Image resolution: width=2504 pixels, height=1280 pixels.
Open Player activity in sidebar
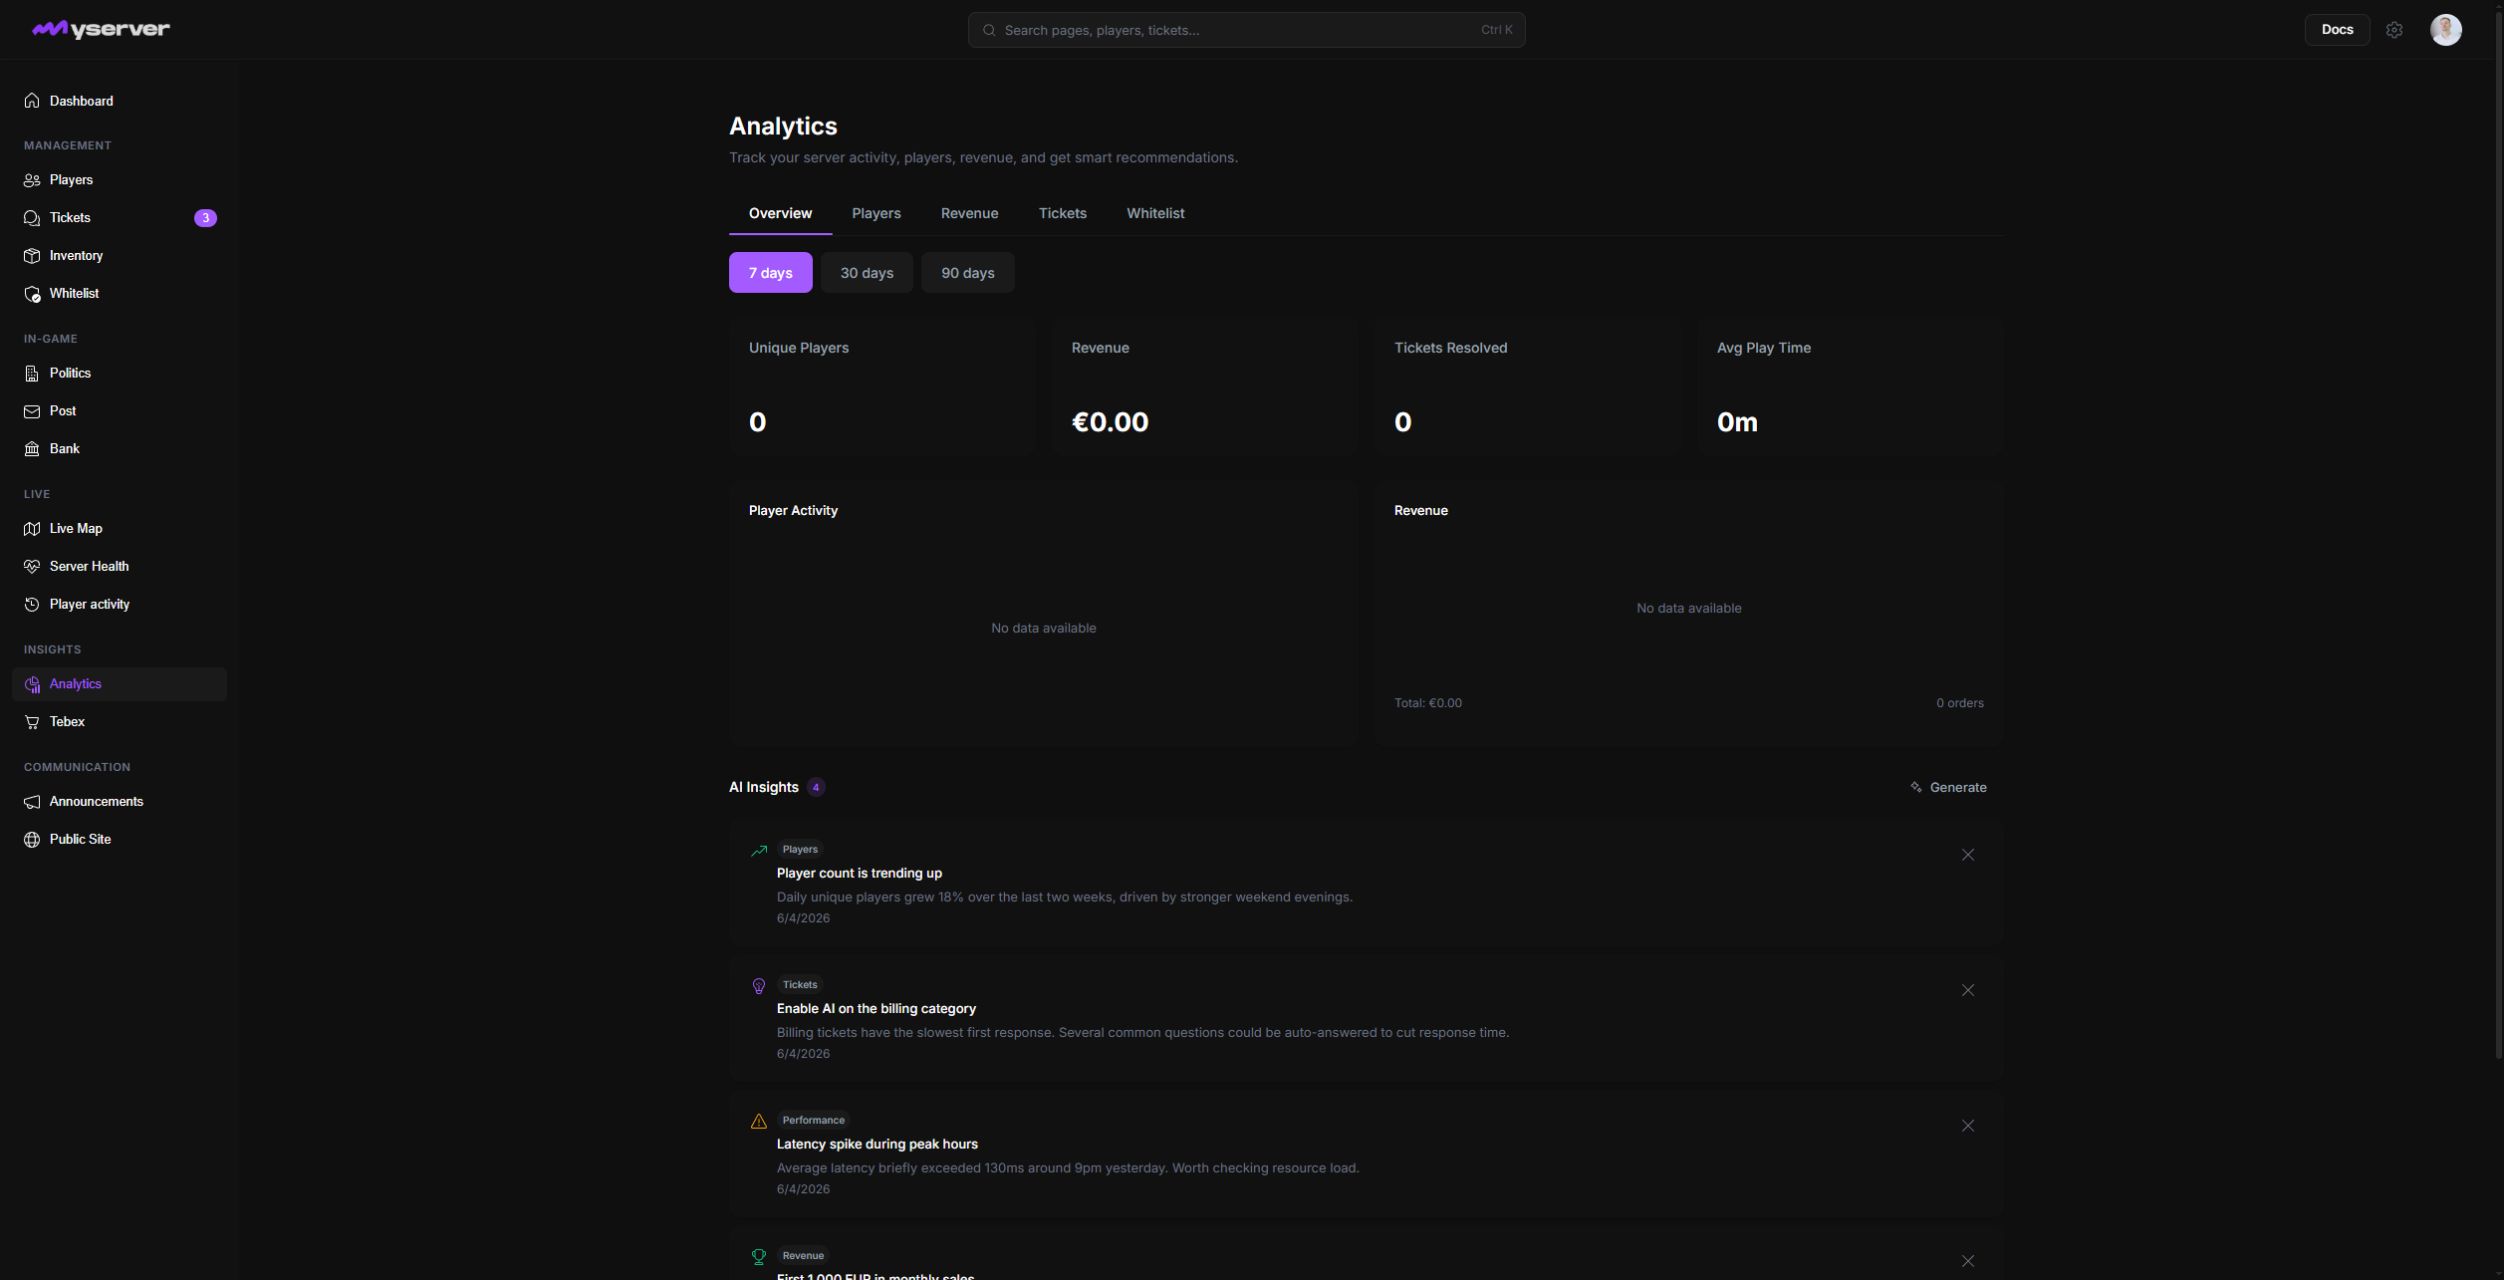tap(119, 605)
